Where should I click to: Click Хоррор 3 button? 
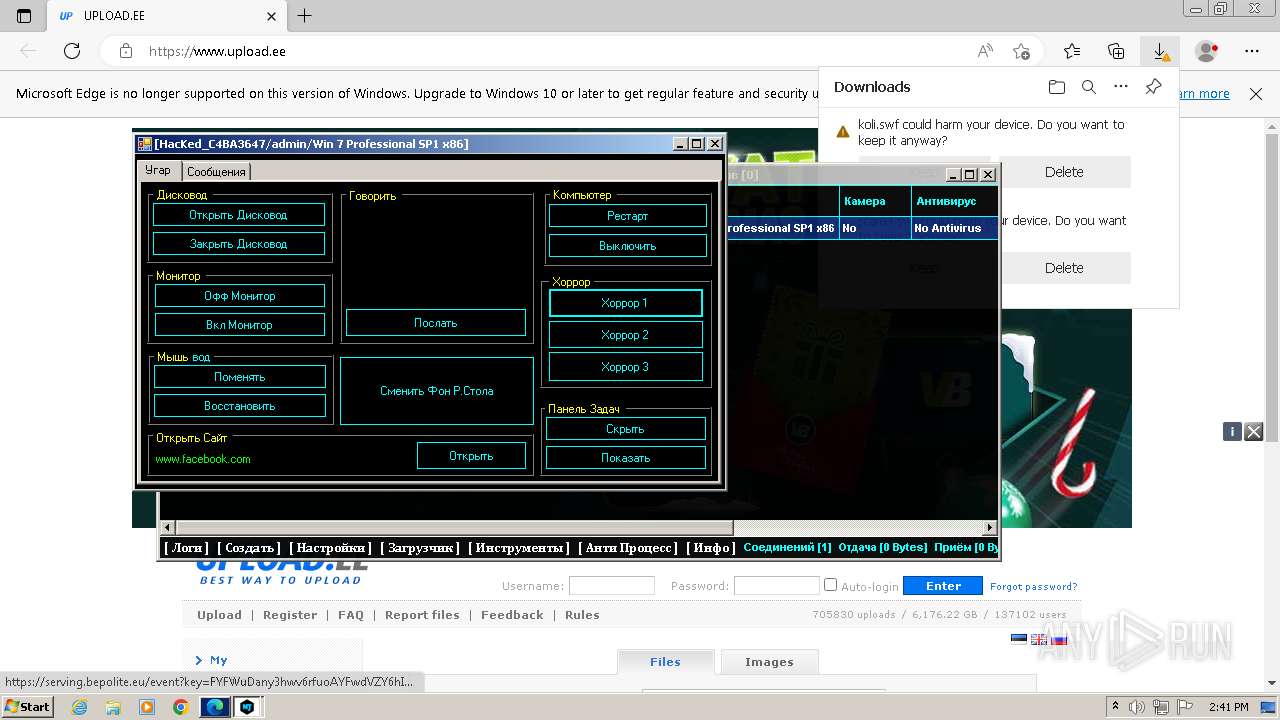(x=626, y=367)
